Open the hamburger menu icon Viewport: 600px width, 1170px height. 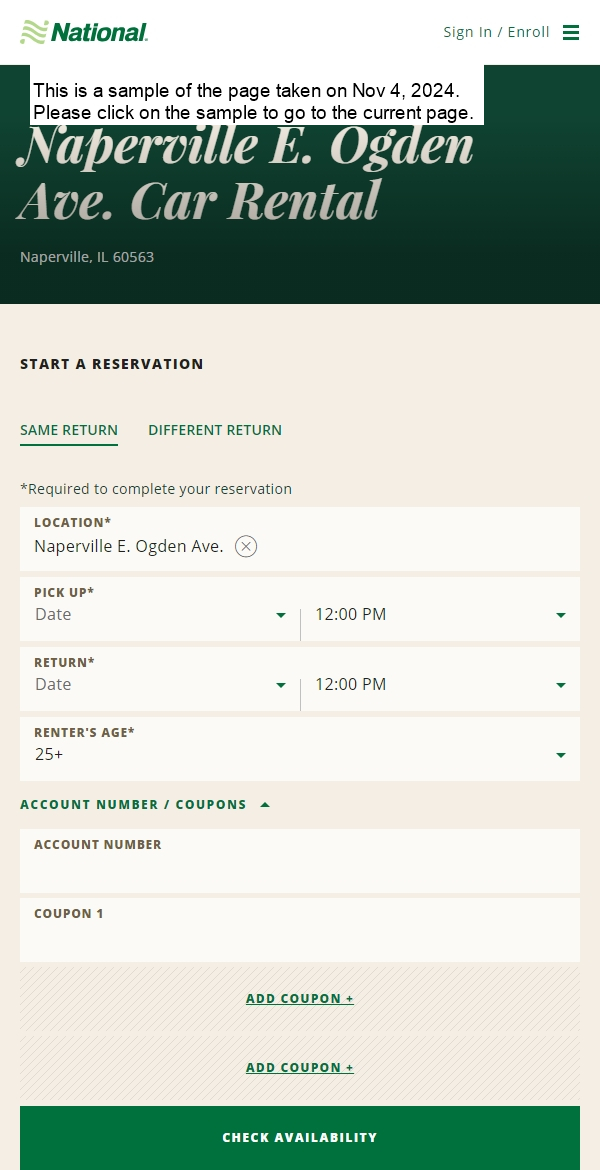(x=571, y=32)
